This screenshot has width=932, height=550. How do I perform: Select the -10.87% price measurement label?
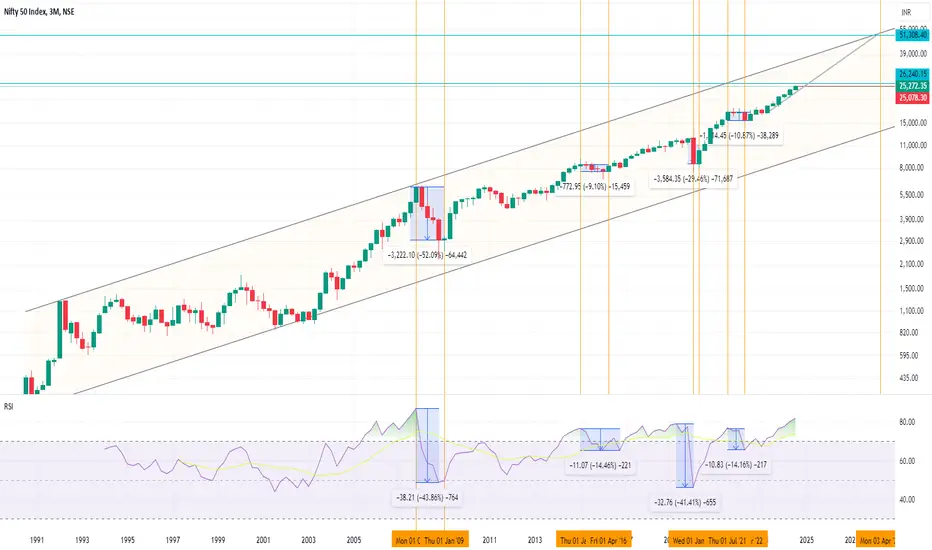(x=741, y=136)
